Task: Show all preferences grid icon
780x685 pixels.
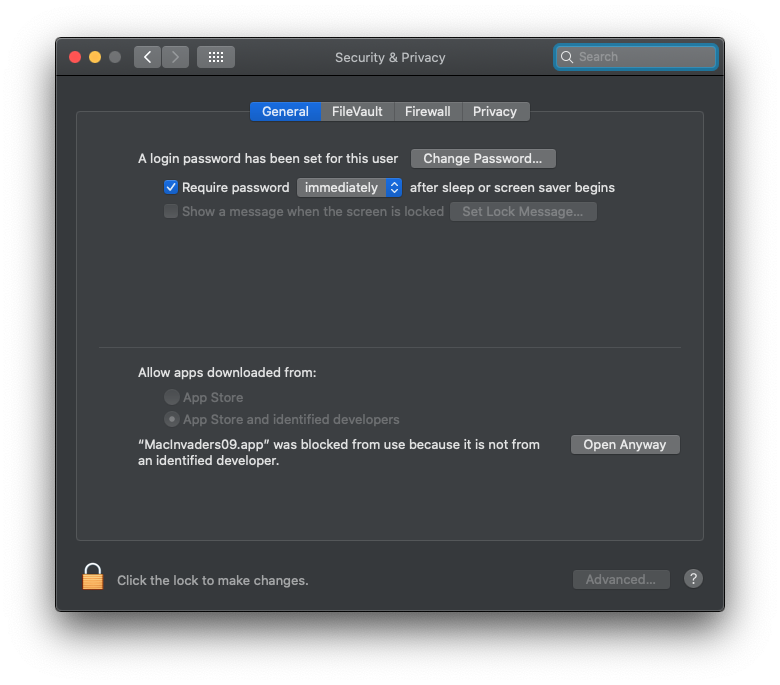Action: 216,57
